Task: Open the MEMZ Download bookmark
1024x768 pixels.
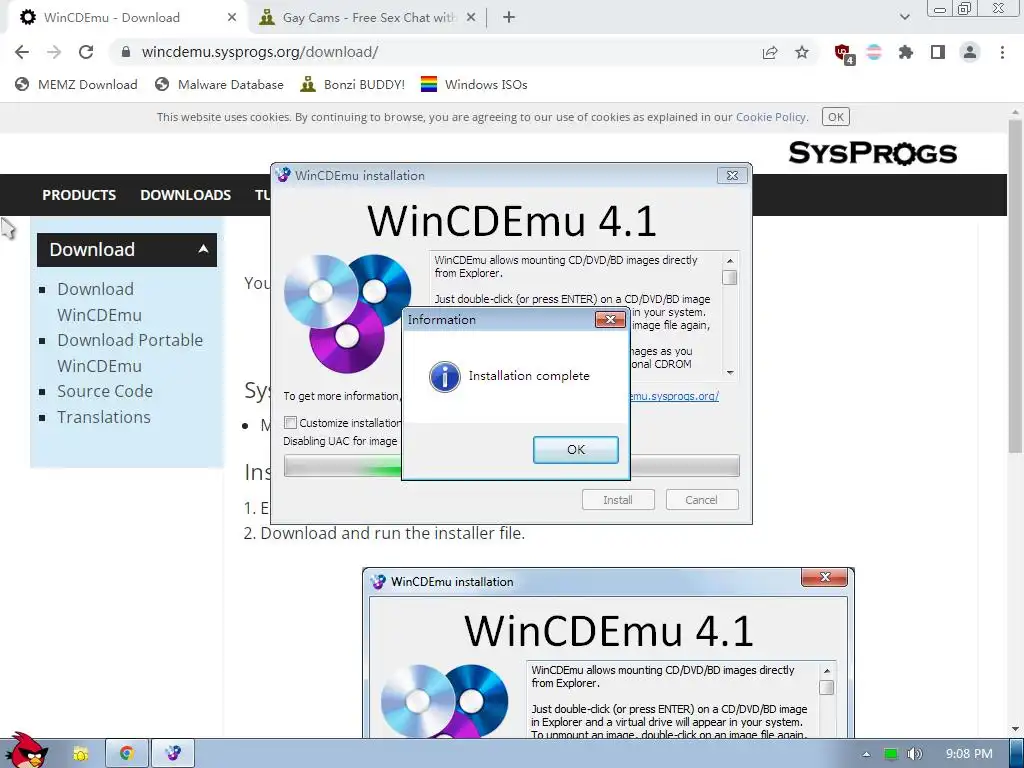Action: (x=76, y=84)
